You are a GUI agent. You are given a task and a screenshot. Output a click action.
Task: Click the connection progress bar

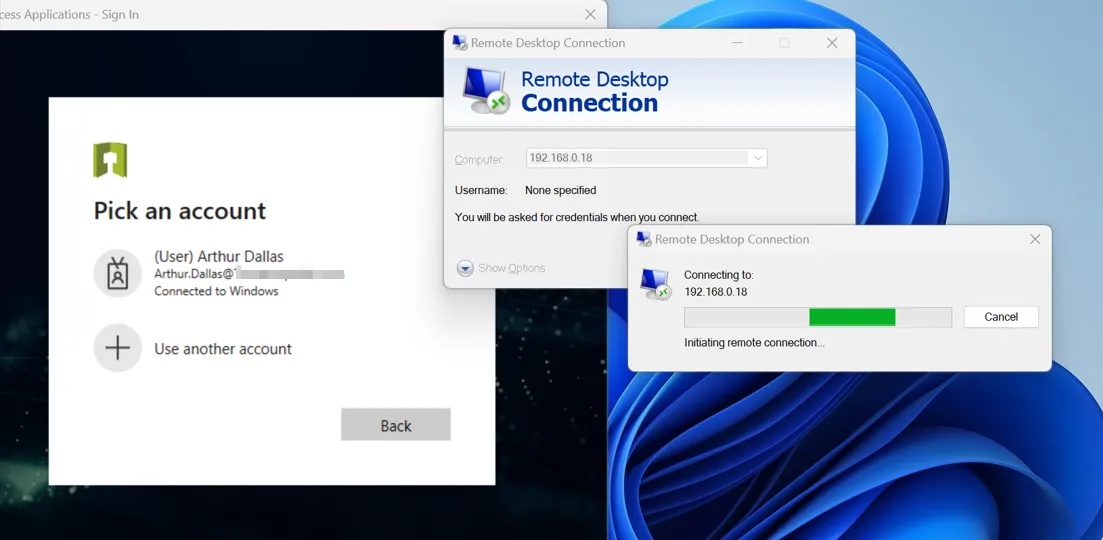(817, 317)
